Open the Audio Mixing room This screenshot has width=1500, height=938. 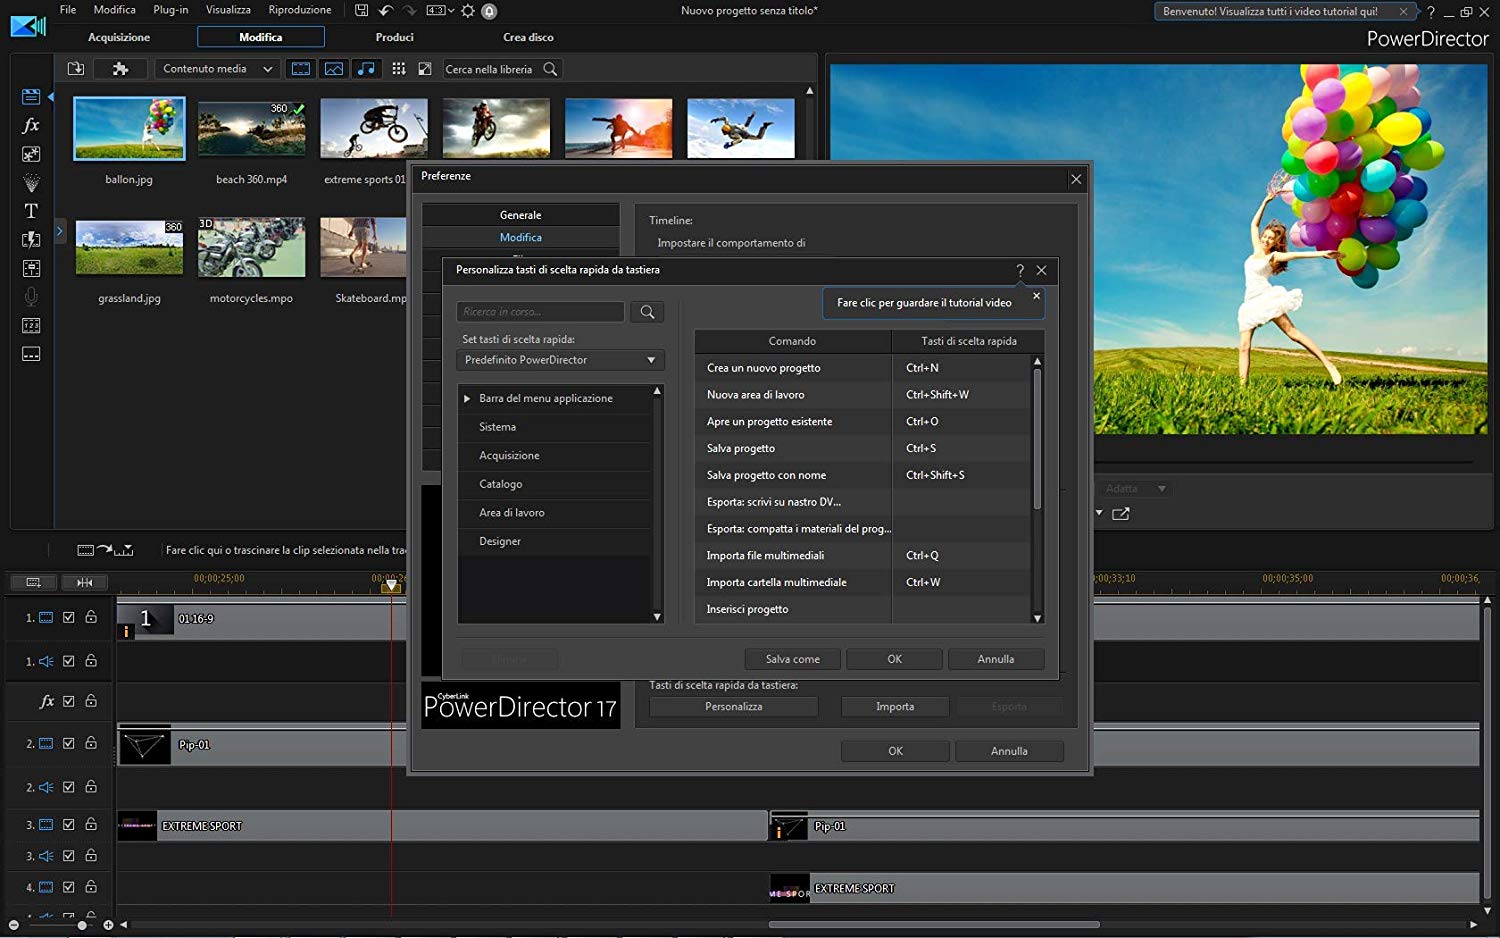(31, 268)
